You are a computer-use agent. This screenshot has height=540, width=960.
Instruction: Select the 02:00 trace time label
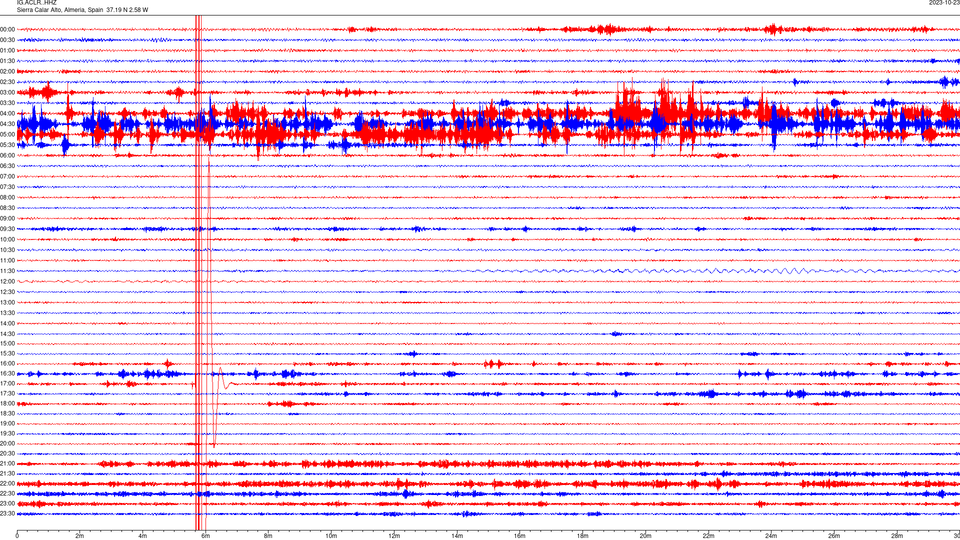coord(7,72)
